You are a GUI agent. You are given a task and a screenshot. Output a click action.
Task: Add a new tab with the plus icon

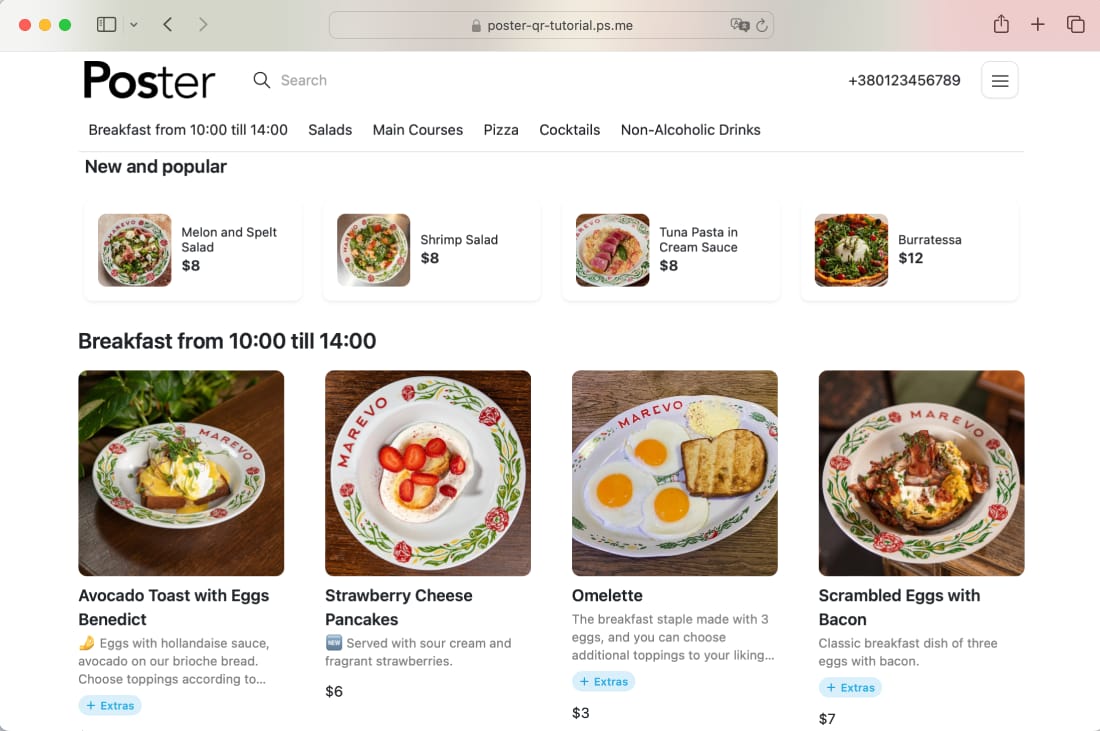click(x=1038, y=25)
